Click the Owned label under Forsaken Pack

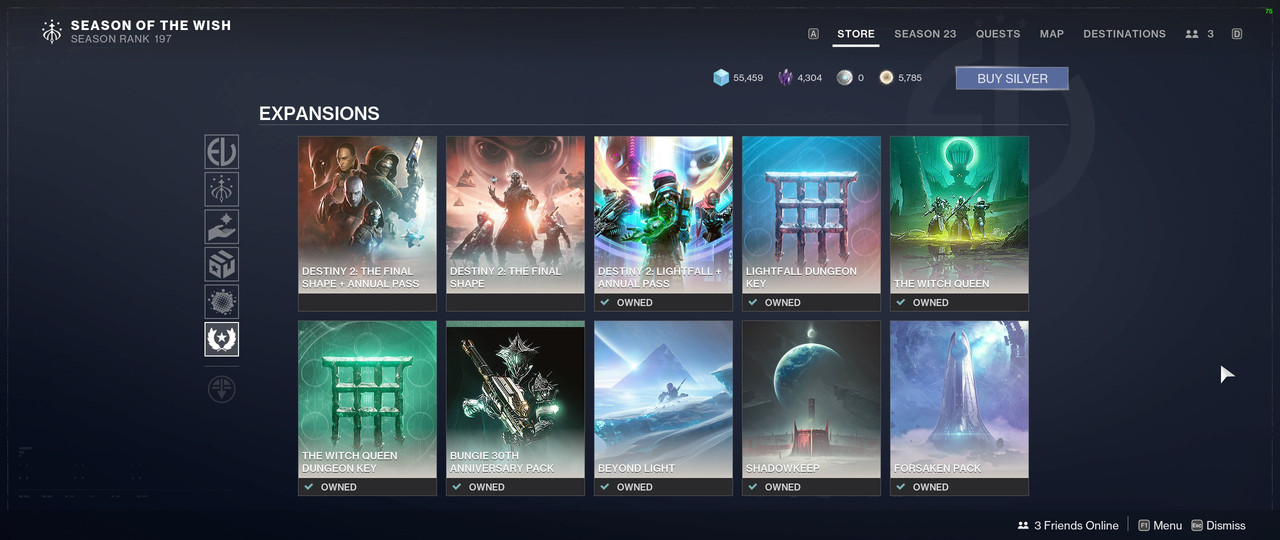click(930, 487)
